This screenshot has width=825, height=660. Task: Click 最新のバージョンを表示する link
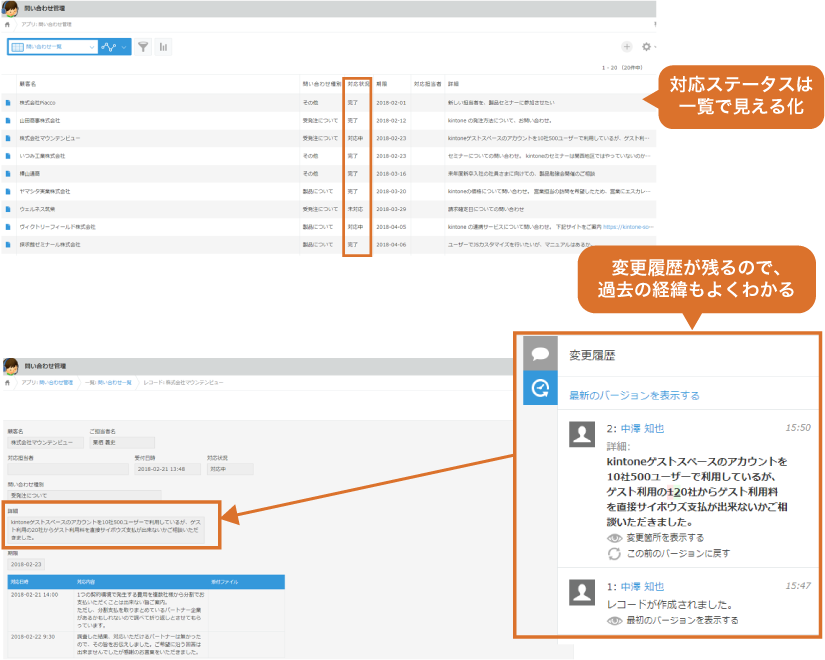pos(634,395)
